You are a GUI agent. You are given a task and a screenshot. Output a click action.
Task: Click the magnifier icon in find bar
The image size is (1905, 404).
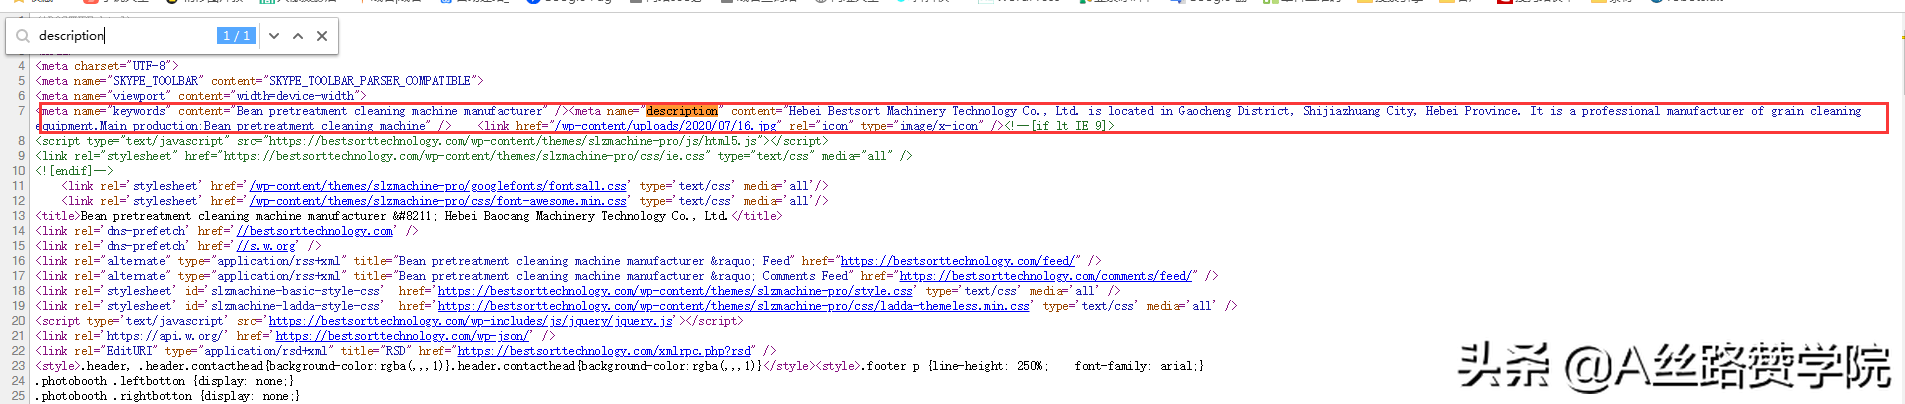(22, 36)
